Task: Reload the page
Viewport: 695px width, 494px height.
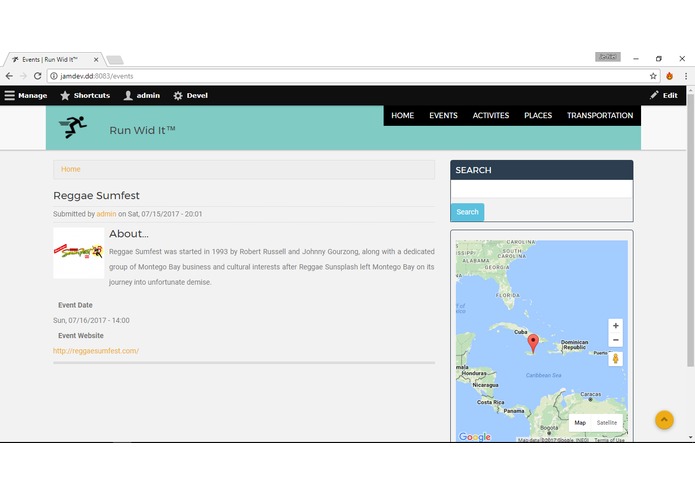Action: point(37,76)
